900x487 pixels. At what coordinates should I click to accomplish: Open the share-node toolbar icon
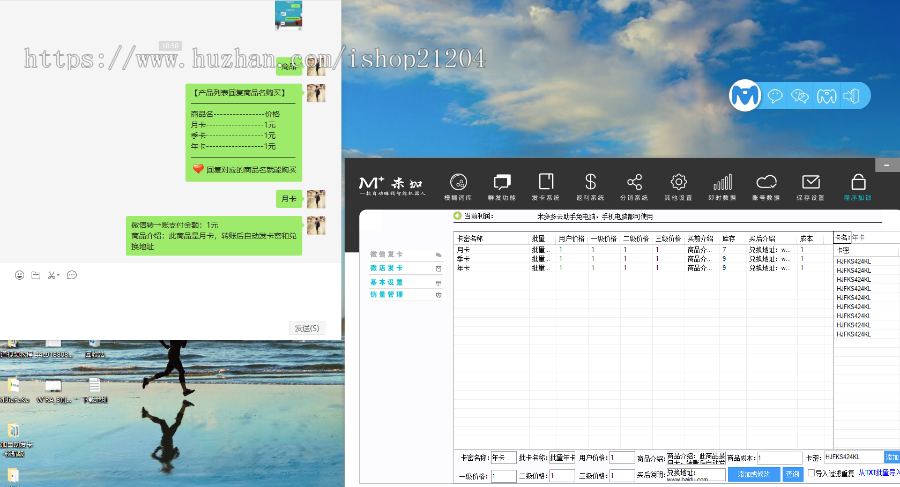coord(635,182)
